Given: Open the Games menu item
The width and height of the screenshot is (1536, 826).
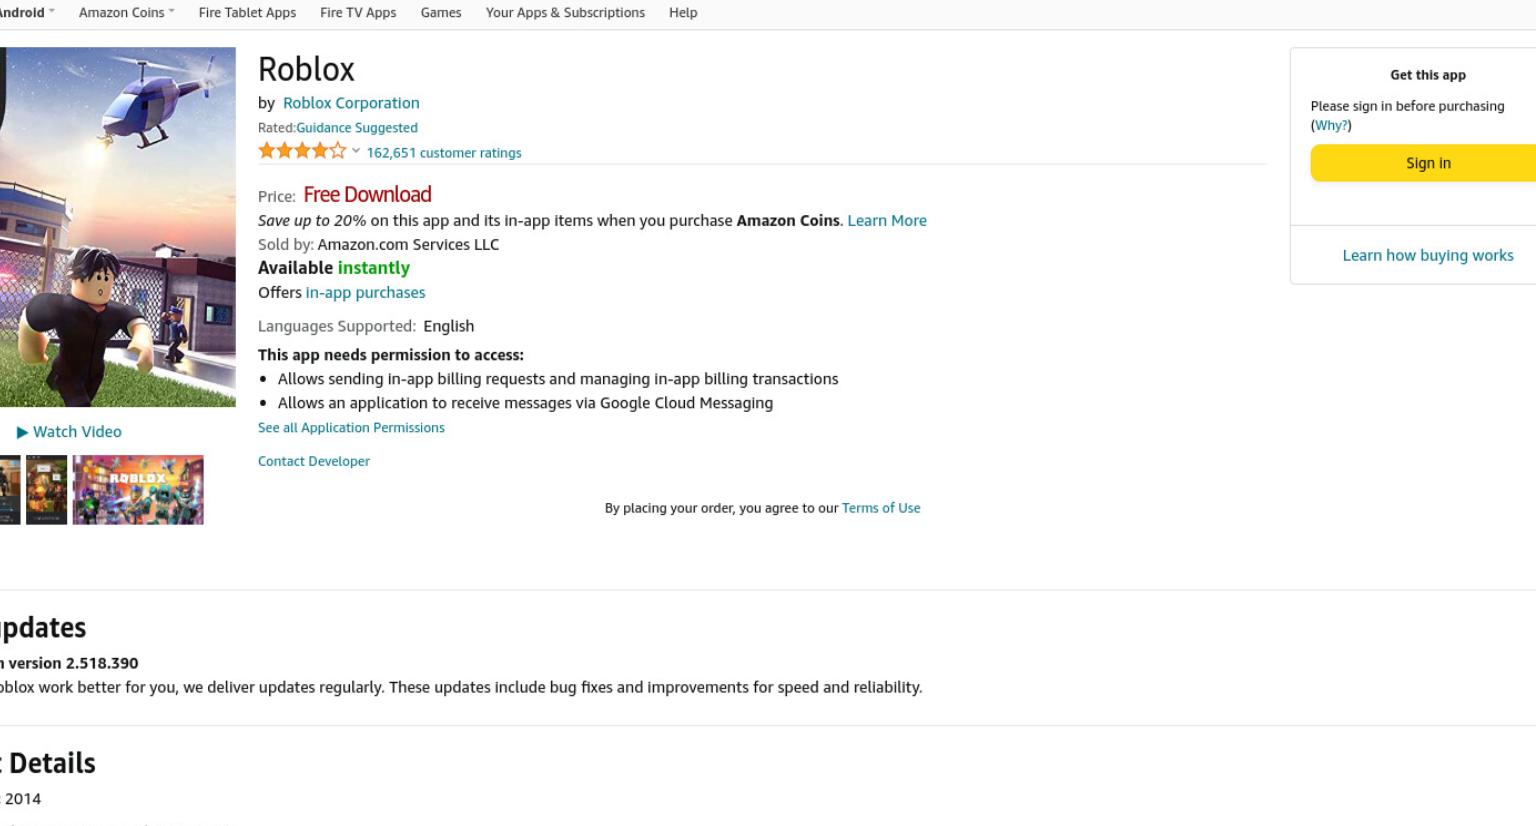Looking at the screenshot, I should 441,12.
